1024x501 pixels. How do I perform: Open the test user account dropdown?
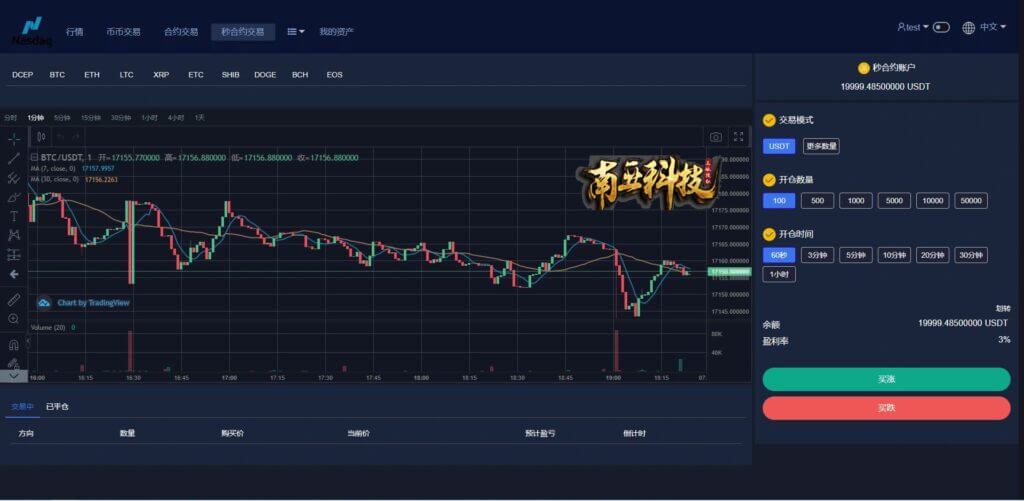913,27
